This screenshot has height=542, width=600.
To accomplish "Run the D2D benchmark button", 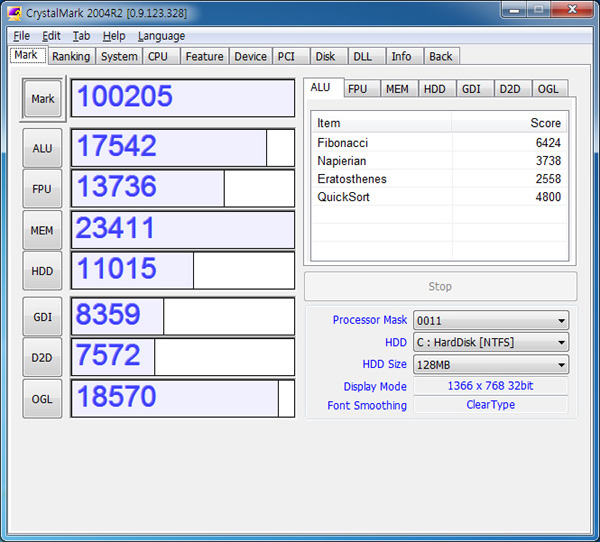I will [x=42, y=358].
